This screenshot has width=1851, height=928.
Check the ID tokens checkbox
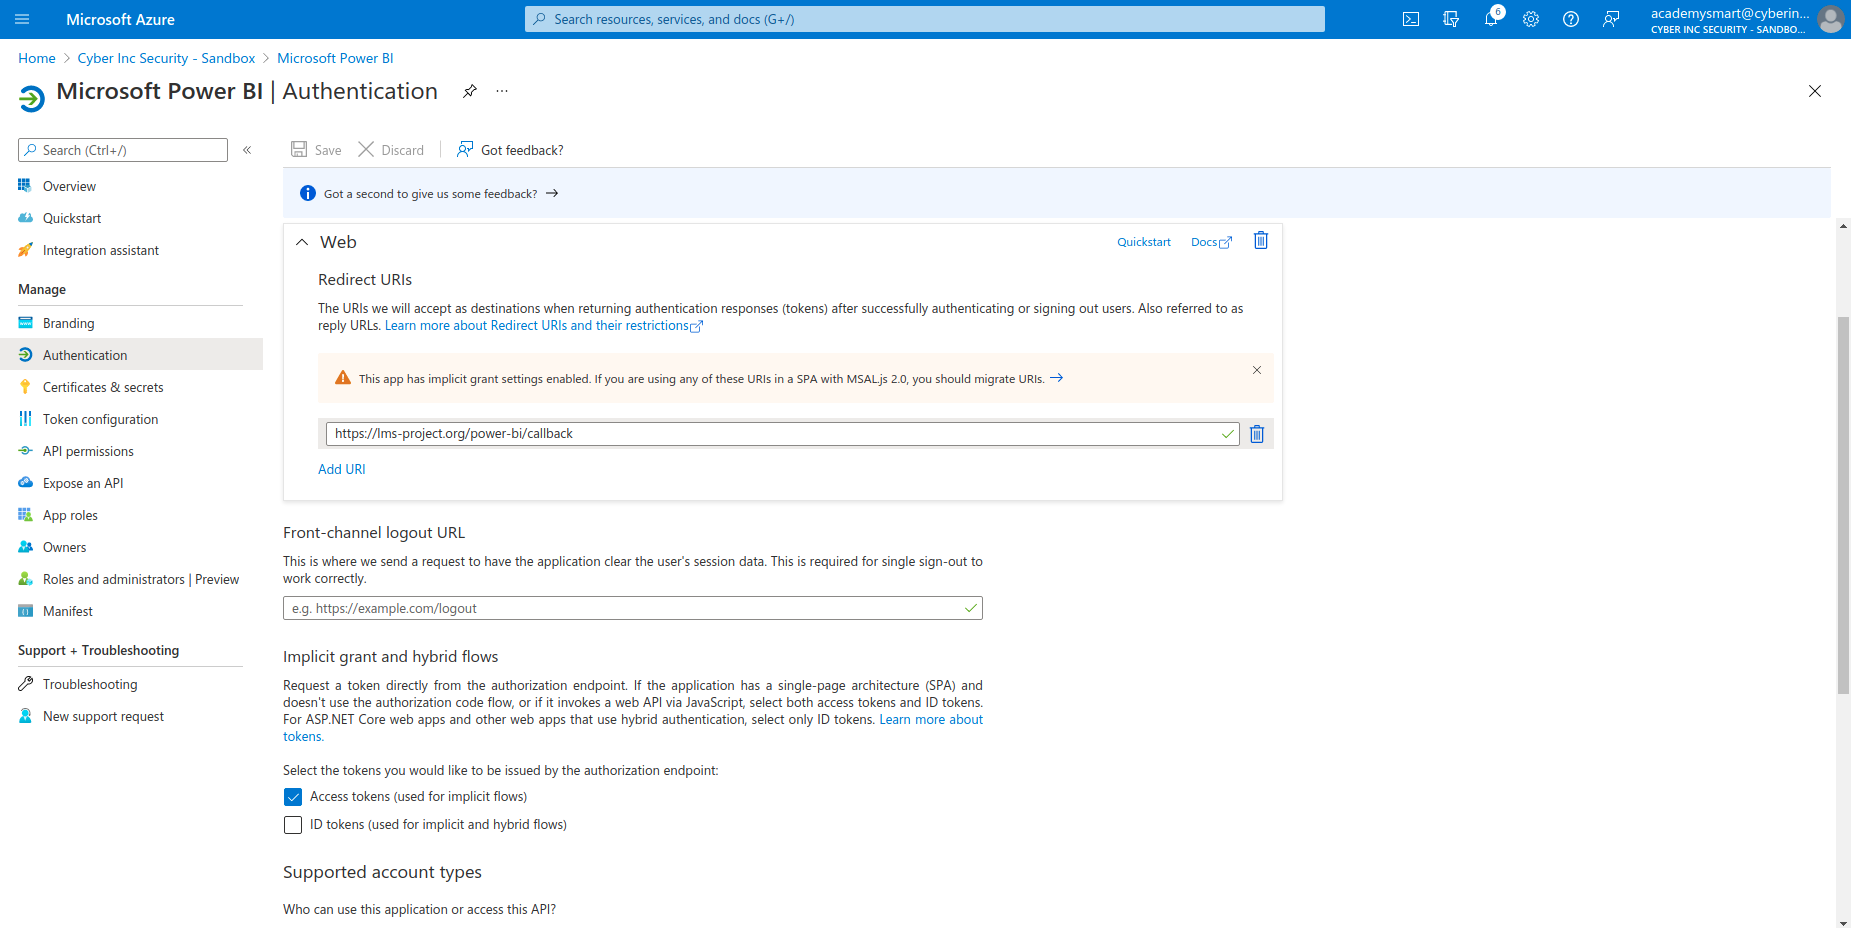coord(293,825)
